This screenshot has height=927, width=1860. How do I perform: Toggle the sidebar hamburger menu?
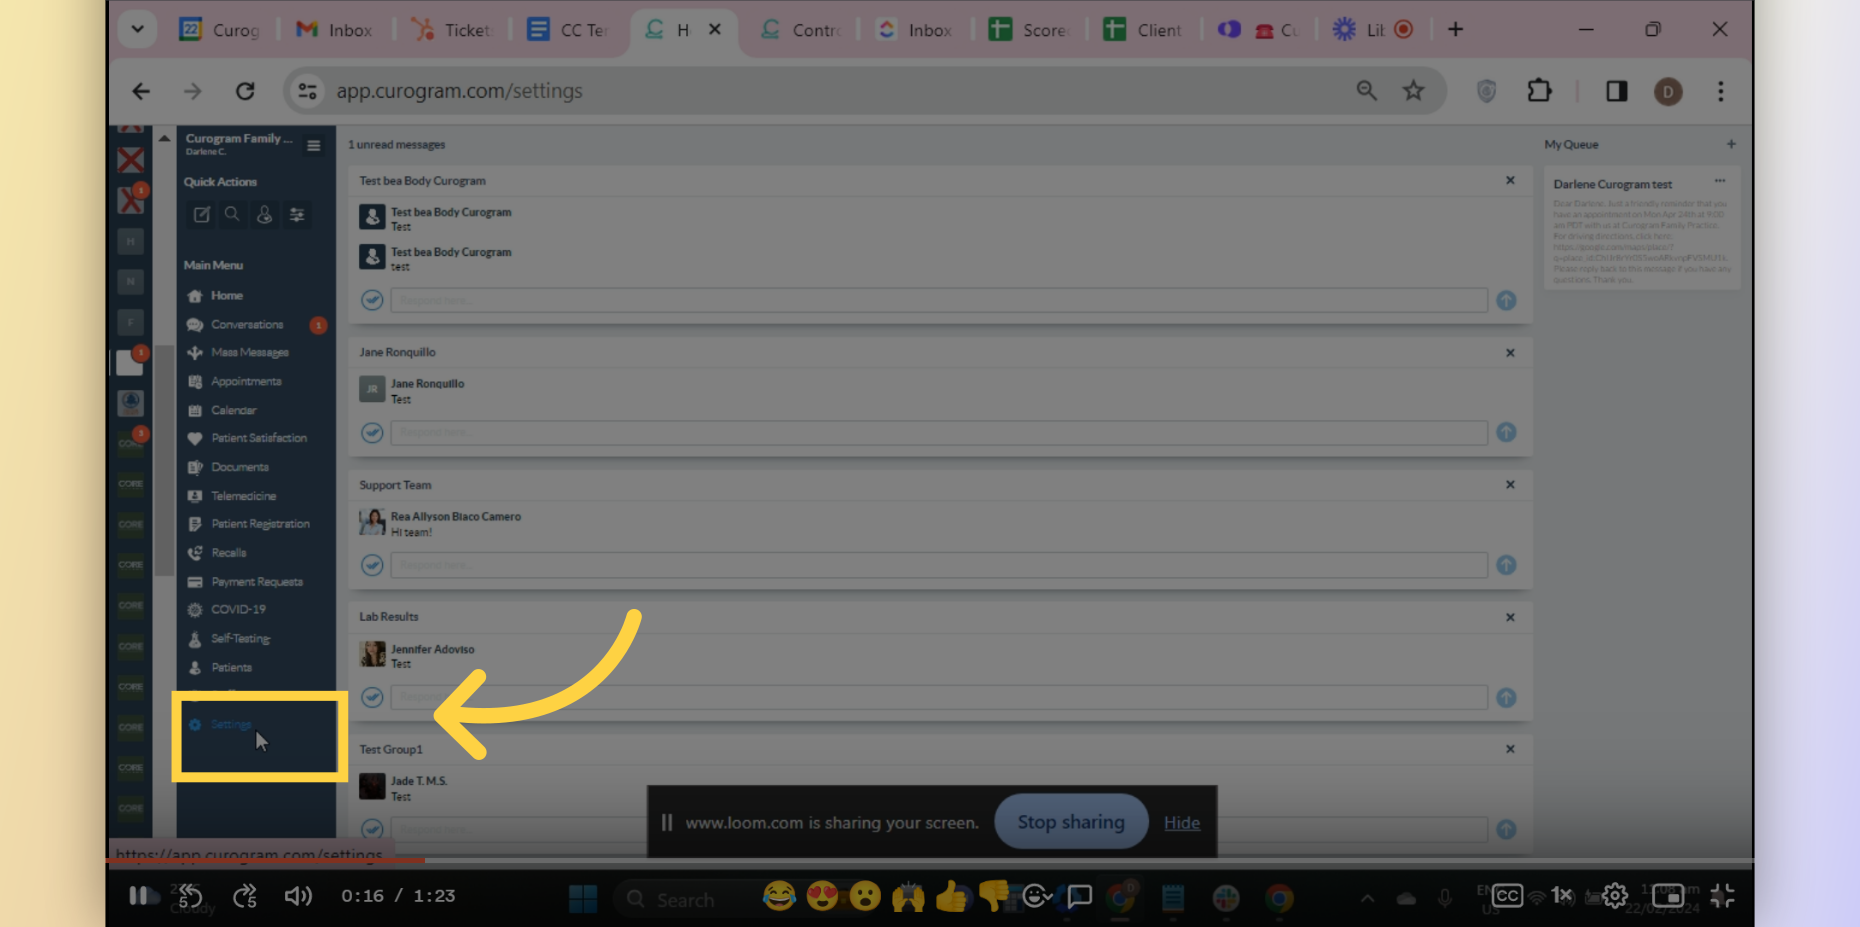[314, 146]
